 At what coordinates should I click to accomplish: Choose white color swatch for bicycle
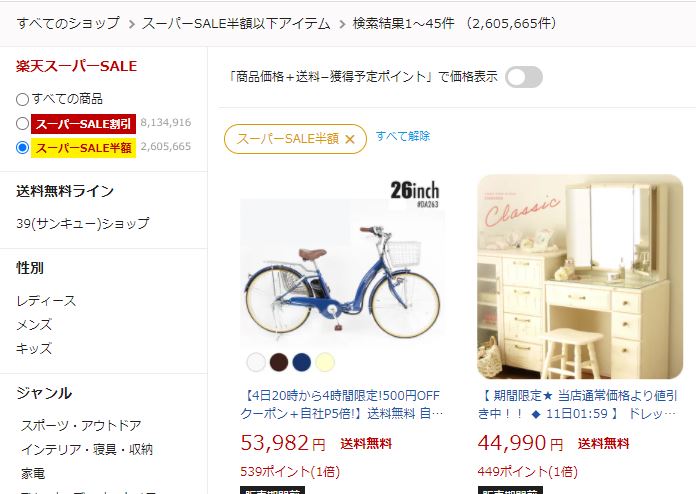point(256,362)
